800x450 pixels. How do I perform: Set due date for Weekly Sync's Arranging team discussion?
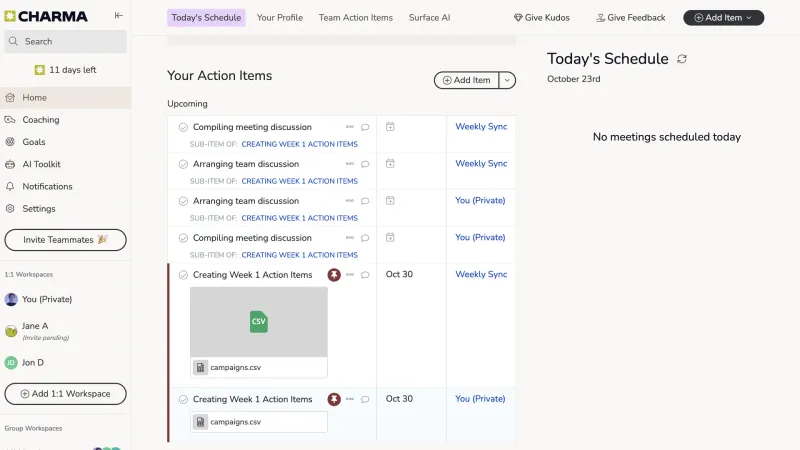(390, 164)
